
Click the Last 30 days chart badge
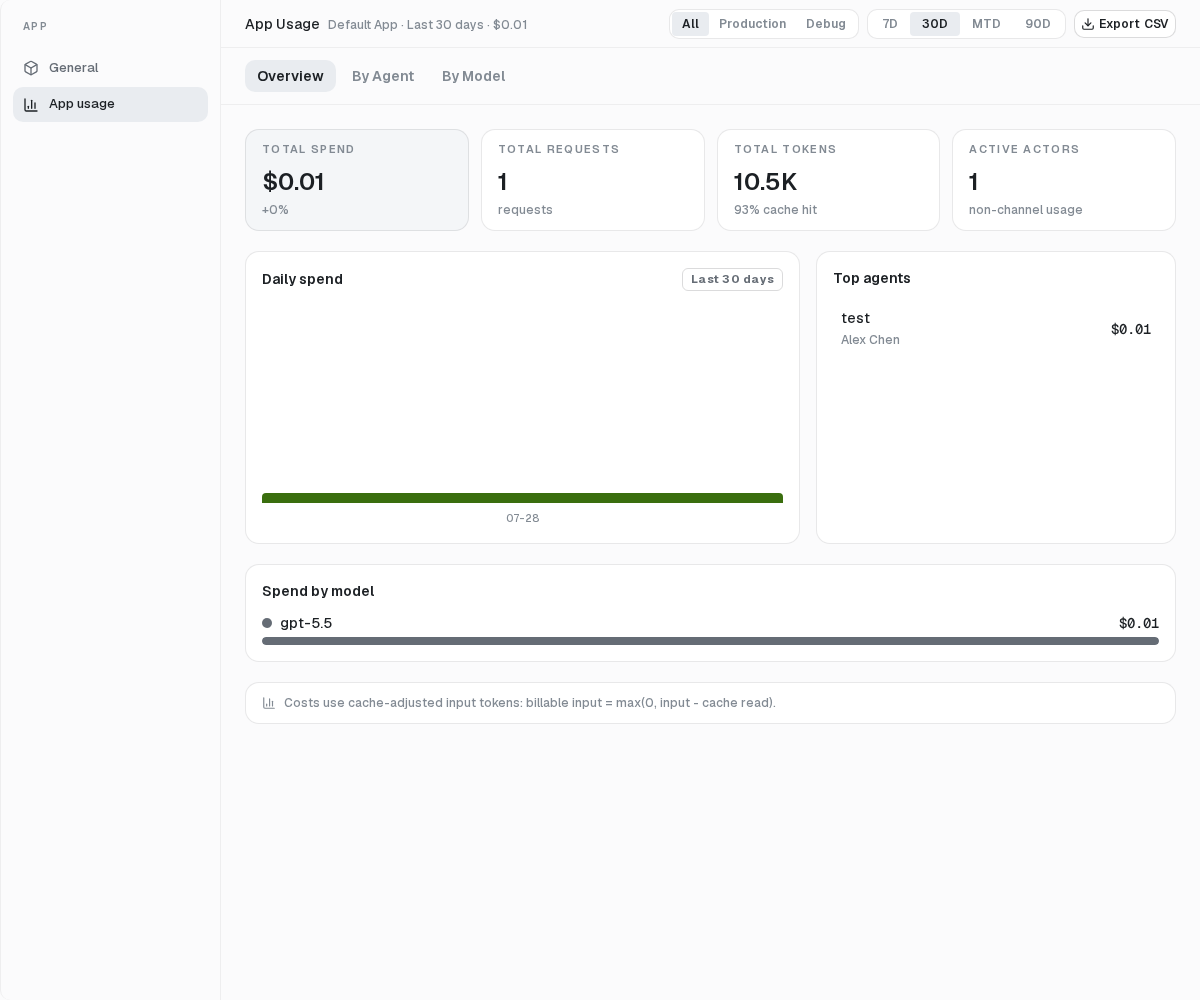(732, 279)
